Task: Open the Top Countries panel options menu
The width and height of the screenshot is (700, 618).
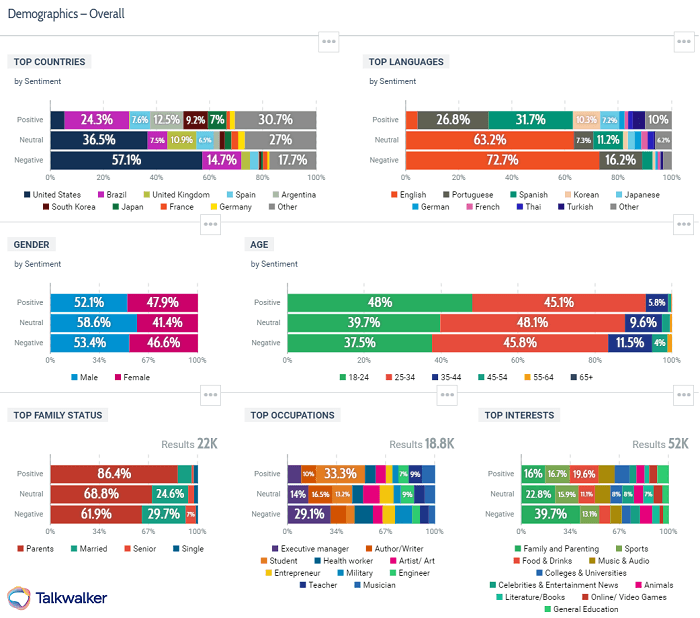Action: [330, 41]
